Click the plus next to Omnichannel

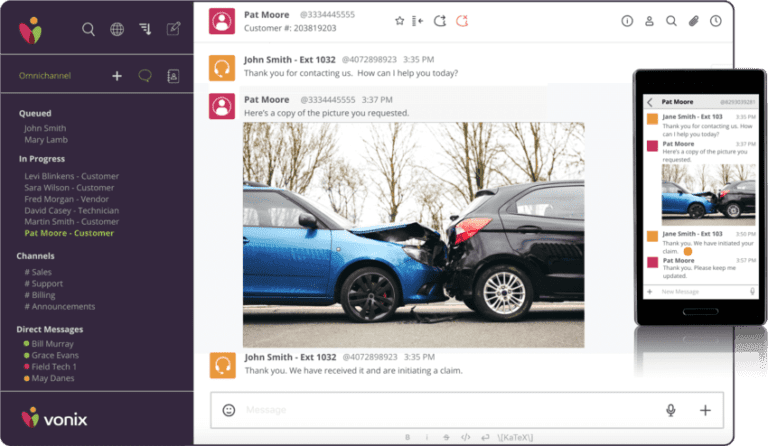pos(117,75)
